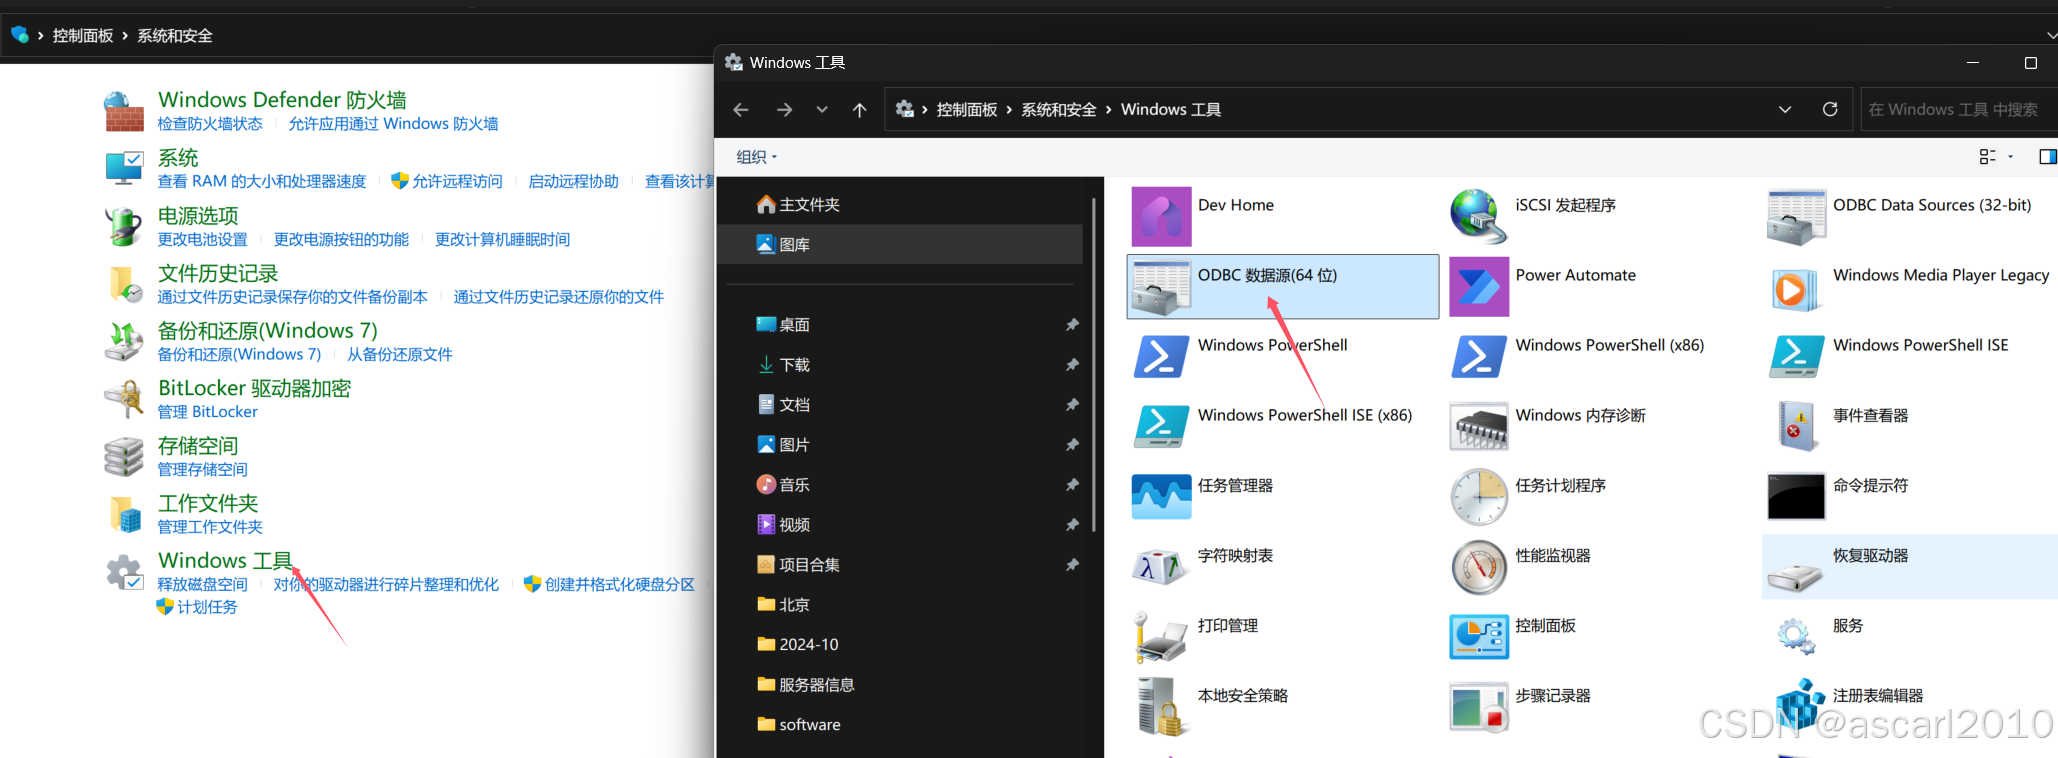Open 文件历史记录 heading link
Screen dimensions: 2058x758
(x=218, y=274)
